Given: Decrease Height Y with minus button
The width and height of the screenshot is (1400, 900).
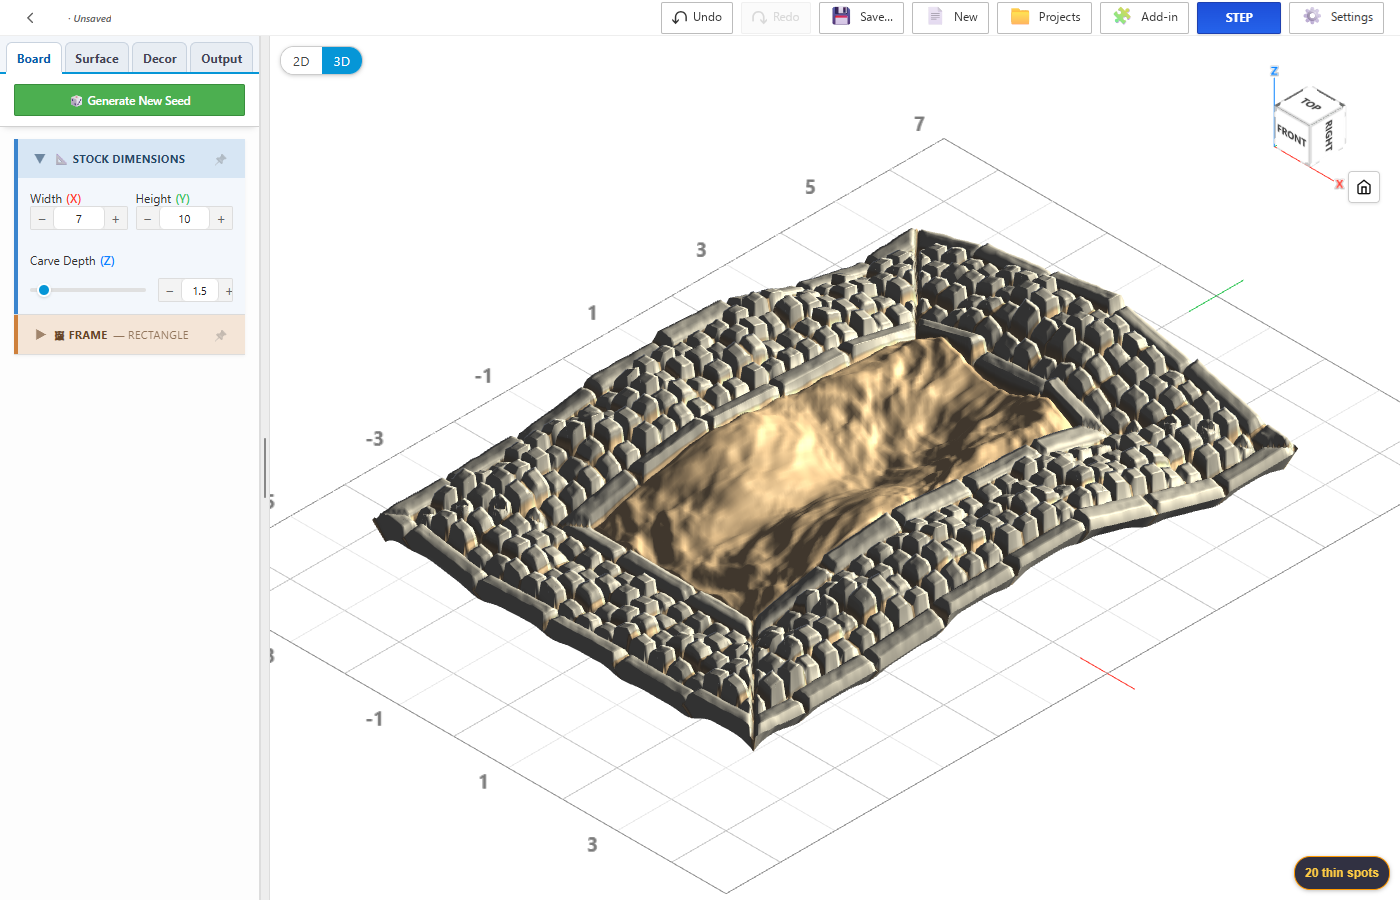Looking at the screenshot, I should tap(148, 219).
